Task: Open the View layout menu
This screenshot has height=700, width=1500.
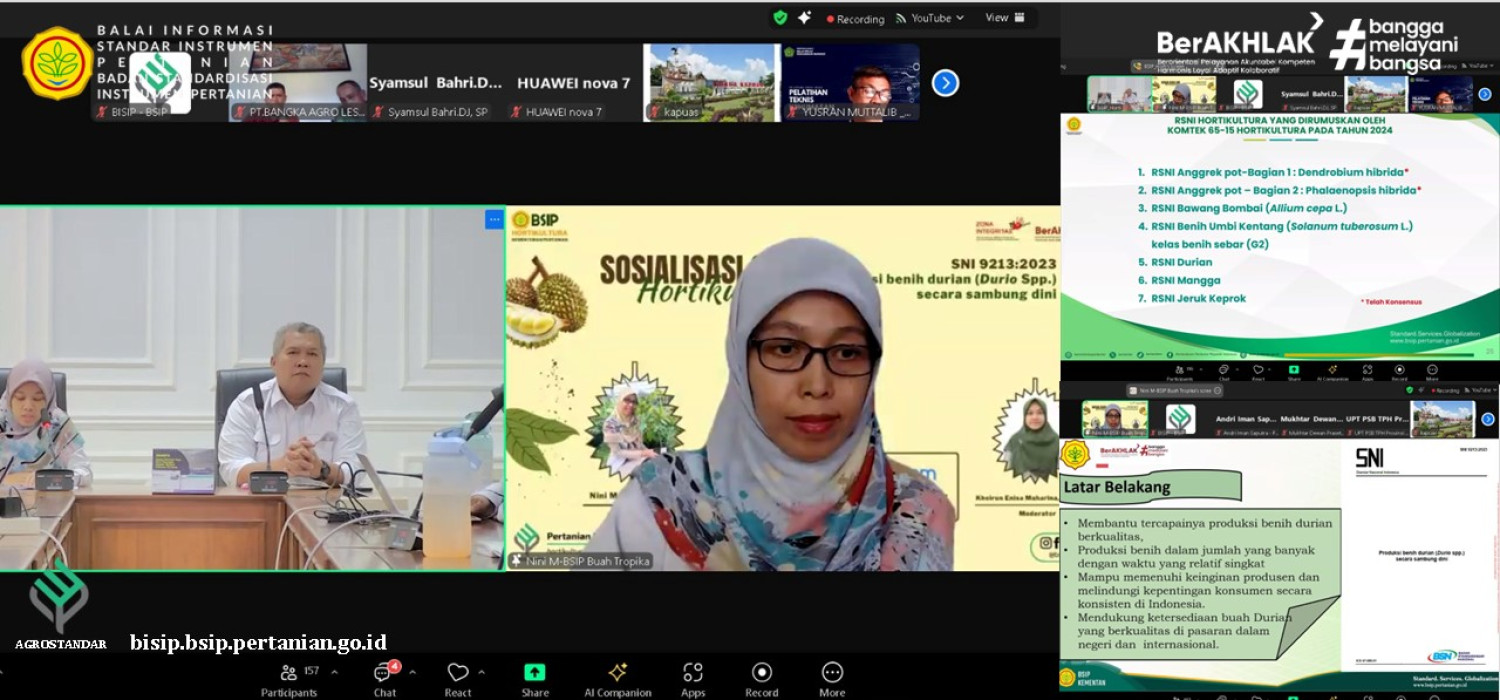Action: 1005,18
